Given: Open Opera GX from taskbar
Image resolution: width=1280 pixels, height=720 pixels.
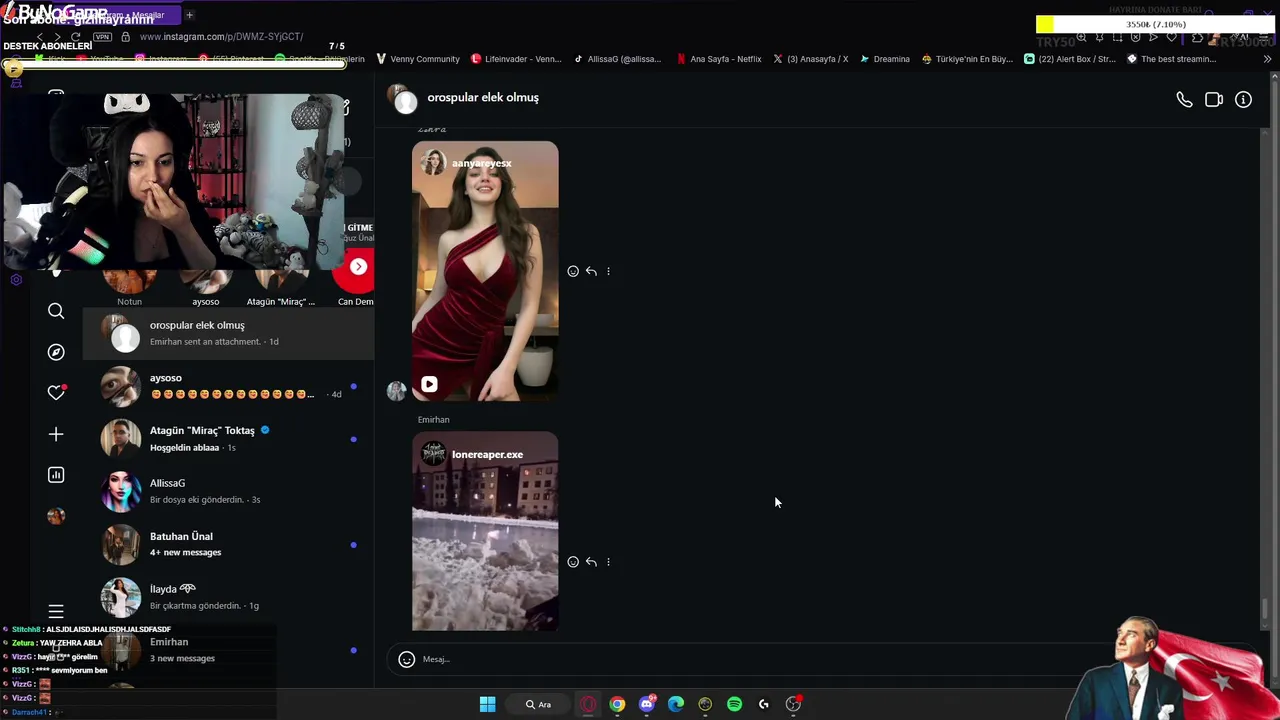Looking at the screenshot, I should (588, 704).
